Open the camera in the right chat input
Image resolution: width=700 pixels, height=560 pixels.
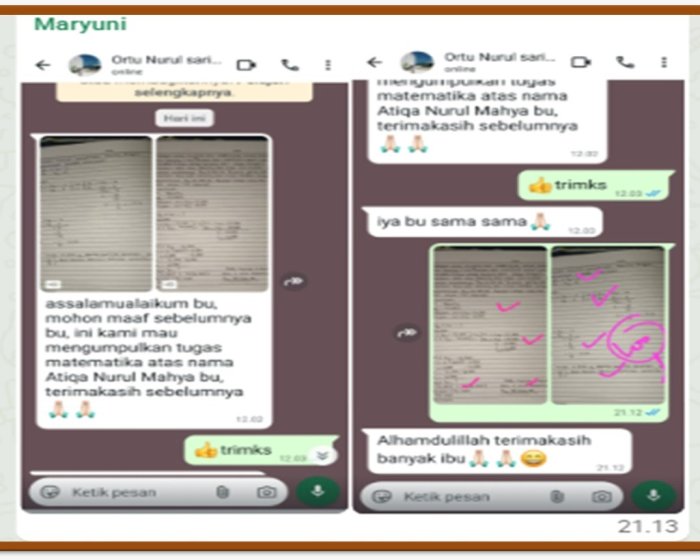point(602,497)
